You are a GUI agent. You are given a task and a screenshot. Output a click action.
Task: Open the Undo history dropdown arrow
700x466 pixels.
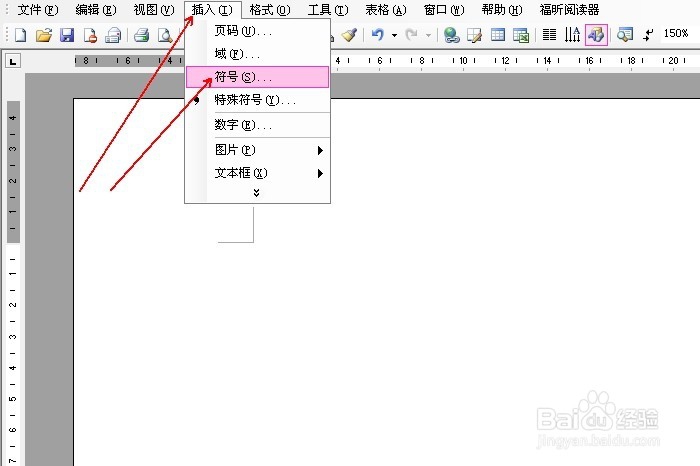tap(394, 35)
